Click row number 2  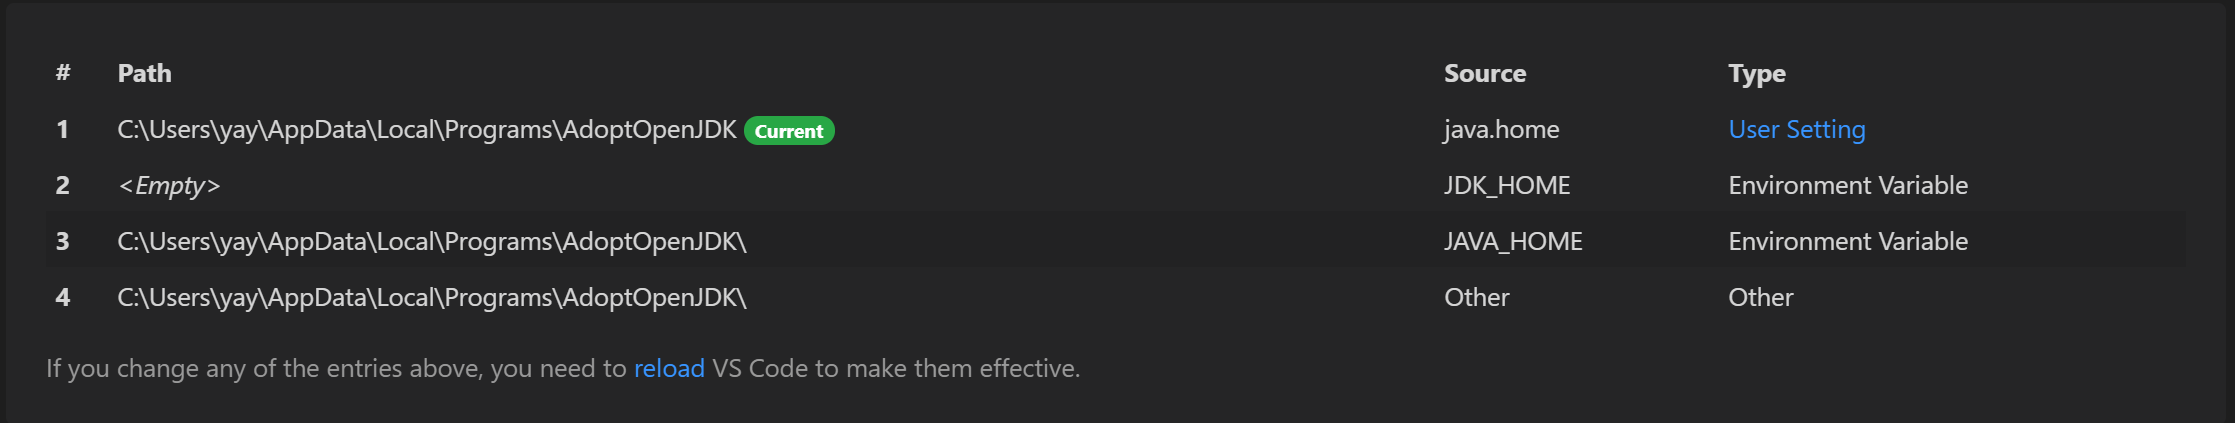tap(63, 186)
